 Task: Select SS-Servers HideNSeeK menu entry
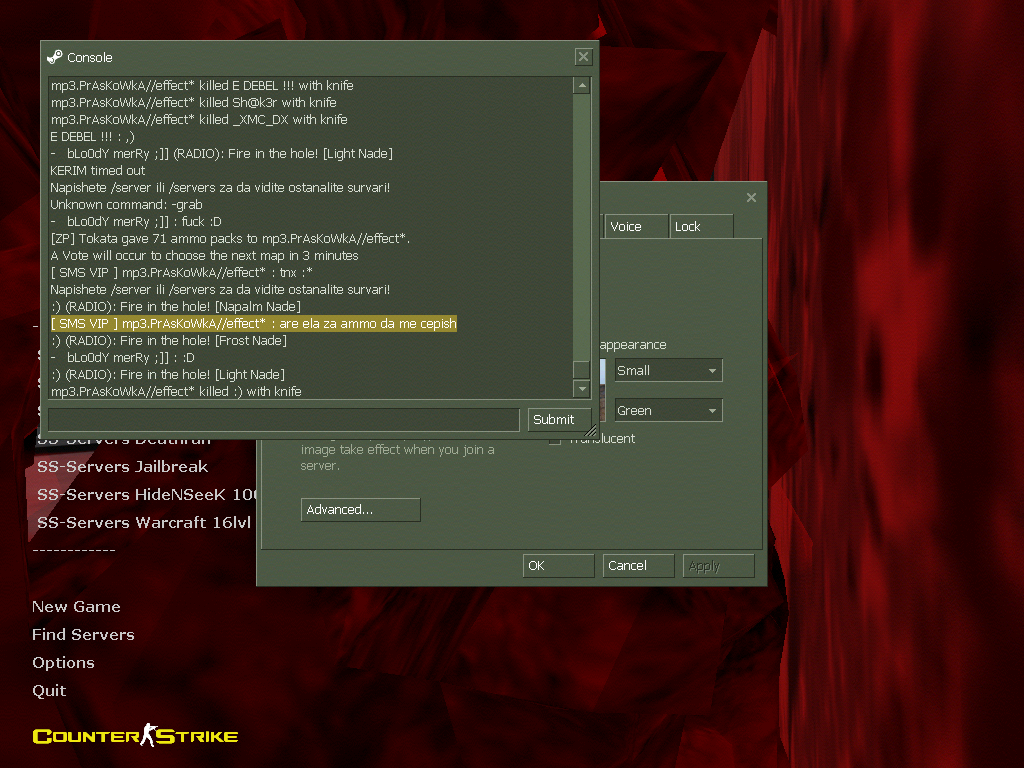146,494
